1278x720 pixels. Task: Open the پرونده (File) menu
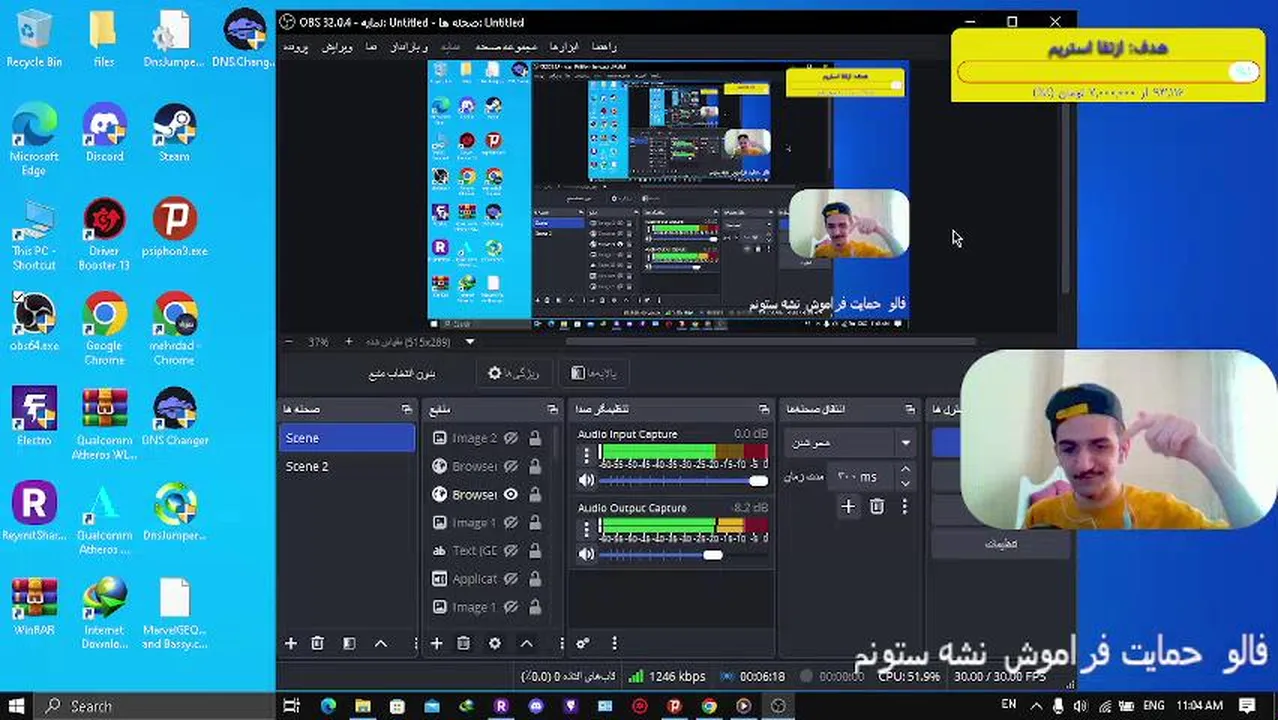pos(295,47)
